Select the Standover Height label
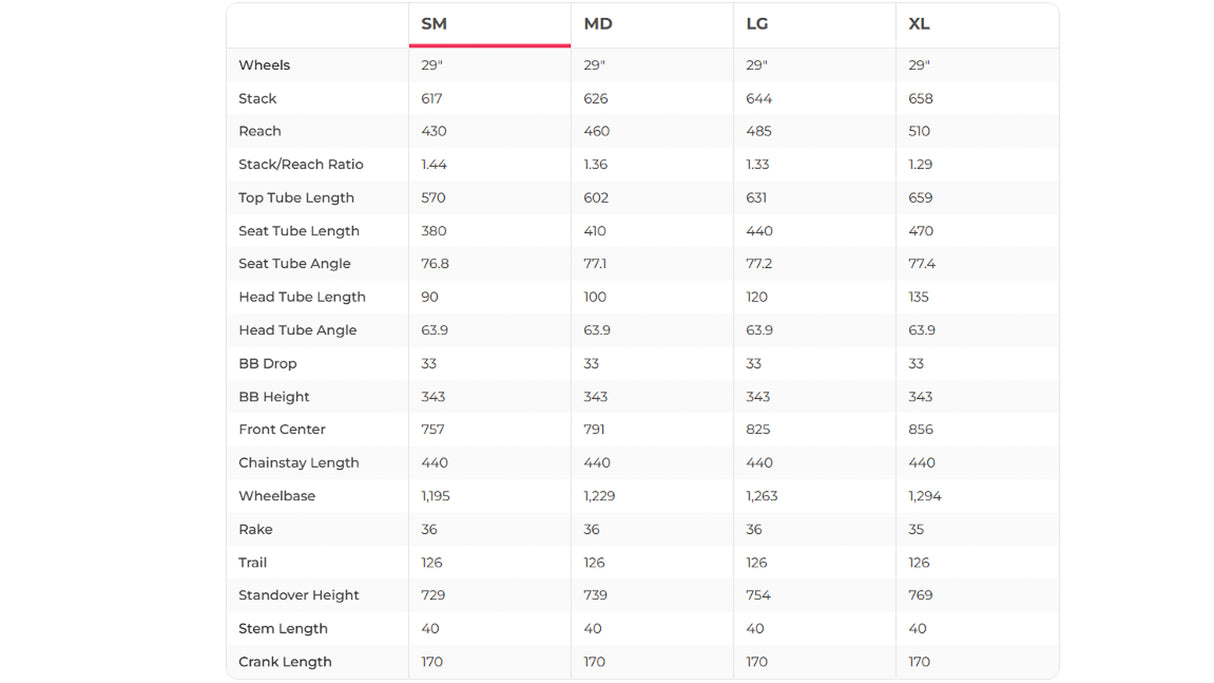This screenshot has width=1214, height=683. 298,595
